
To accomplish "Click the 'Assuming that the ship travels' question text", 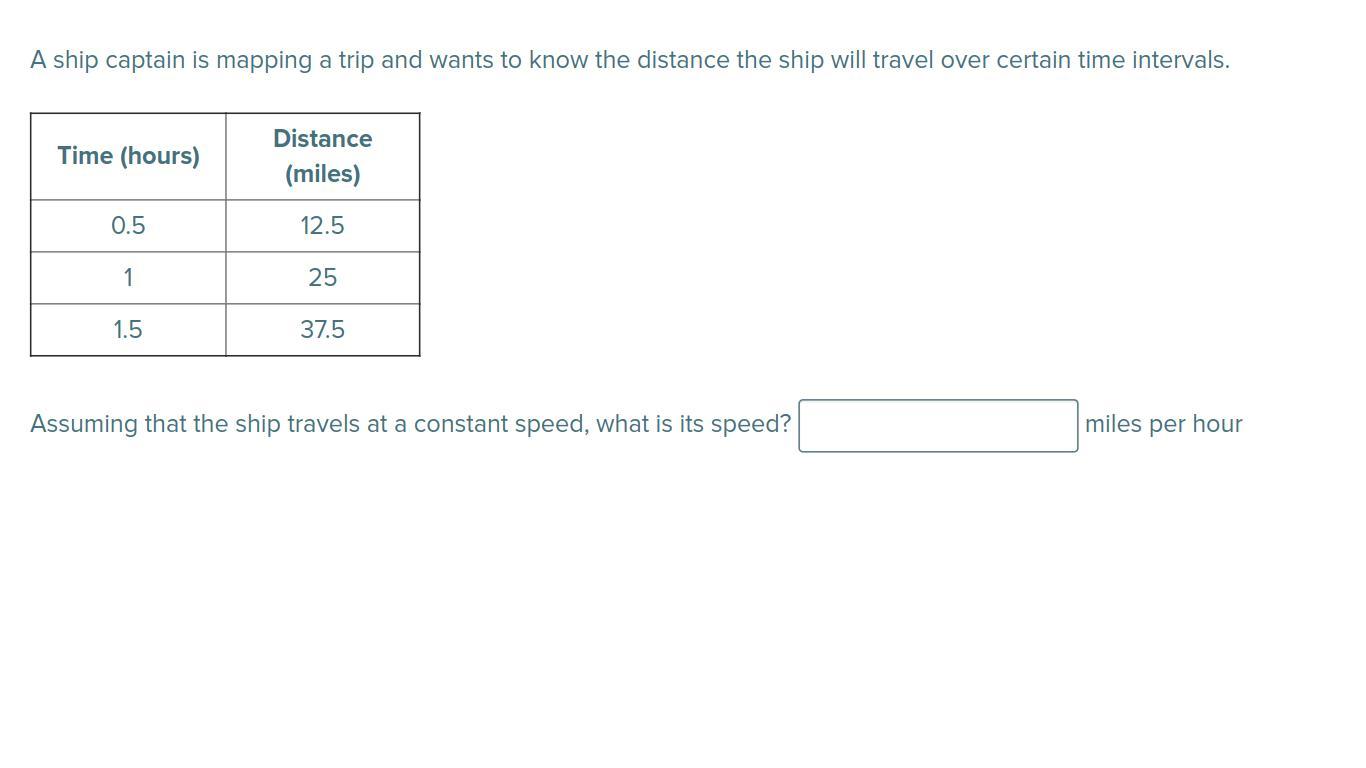I will click(x=410, y=424).
